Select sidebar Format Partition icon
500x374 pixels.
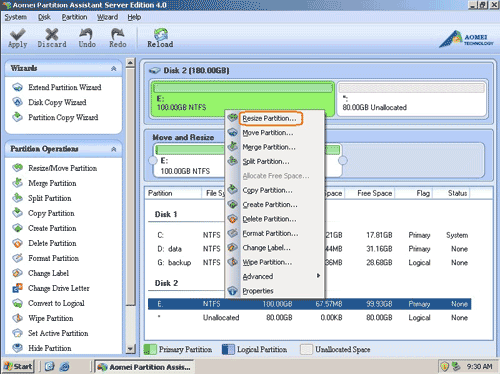pyautogui.click(x=17, y=258)
